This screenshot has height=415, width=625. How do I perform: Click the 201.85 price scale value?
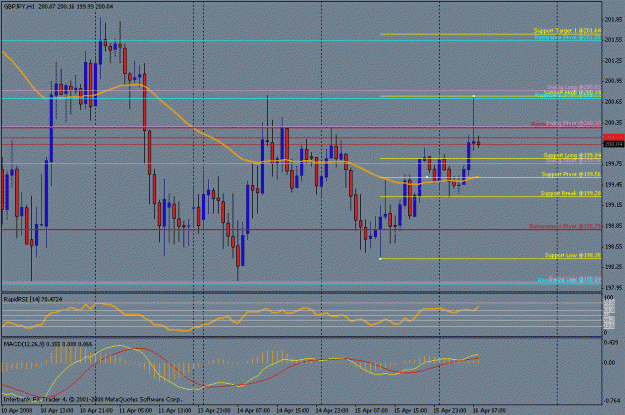click(x=613, y=20)
